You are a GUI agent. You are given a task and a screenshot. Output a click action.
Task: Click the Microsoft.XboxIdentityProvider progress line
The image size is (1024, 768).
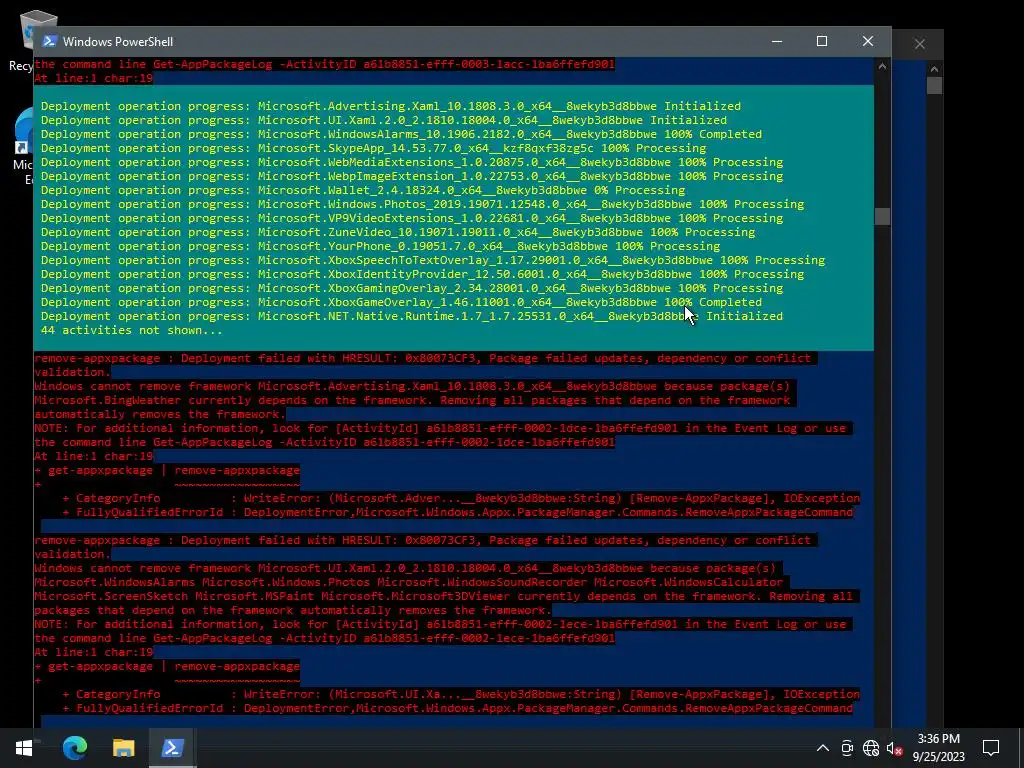(423, 274)
